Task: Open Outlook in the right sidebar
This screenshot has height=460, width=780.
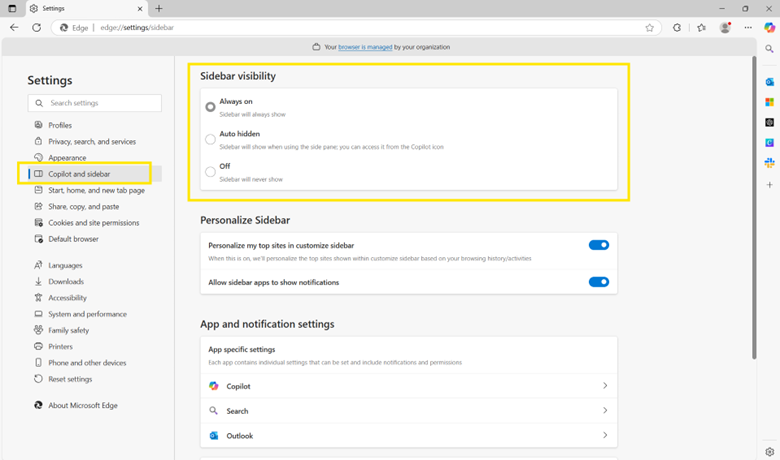Action: pyautogui.click(x=769, y=81)
